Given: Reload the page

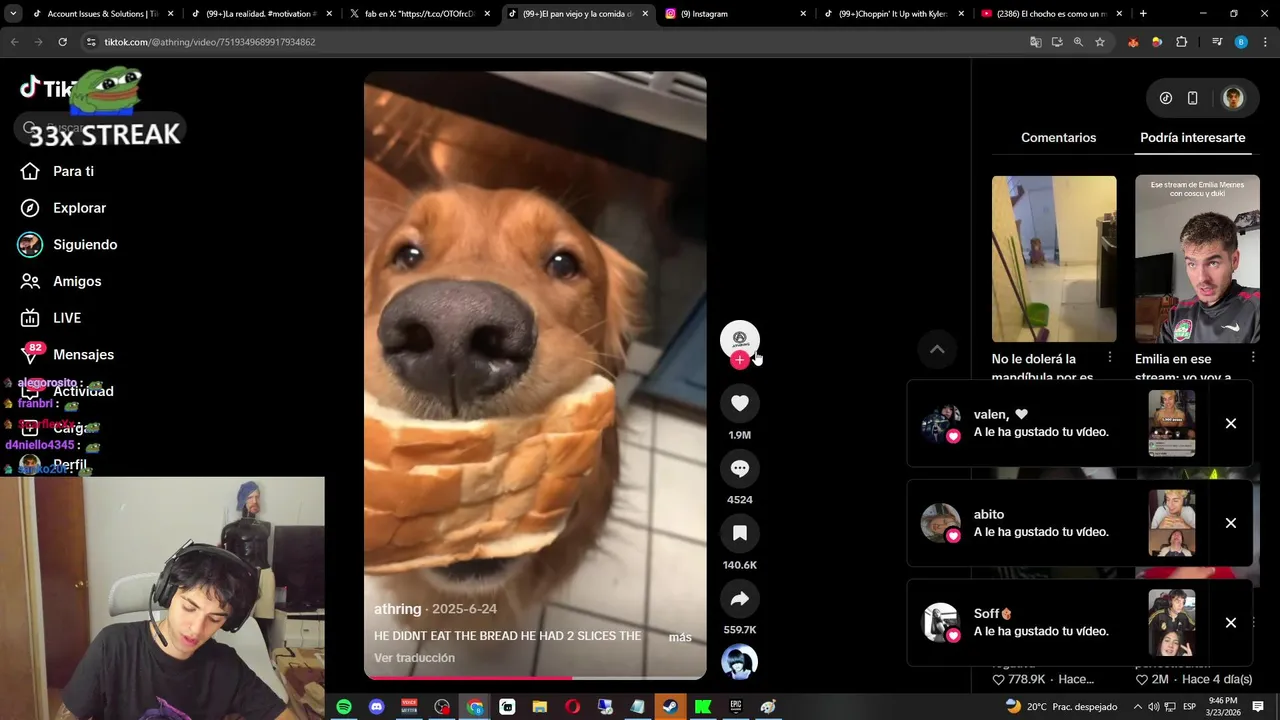Looking at the screenshot, I should coord(62,42).
